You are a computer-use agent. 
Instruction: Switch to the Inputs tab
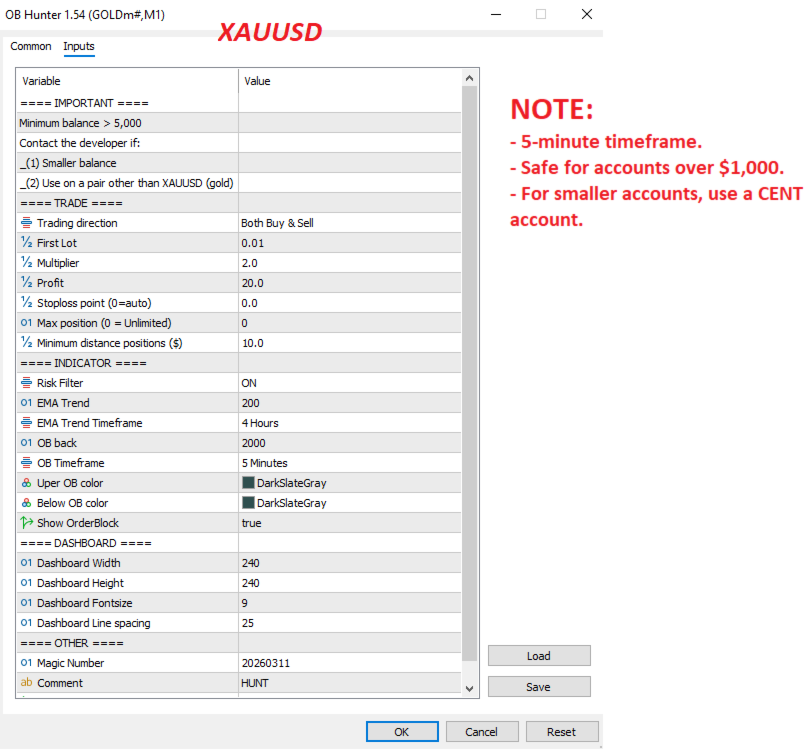(x=79, y=46)
